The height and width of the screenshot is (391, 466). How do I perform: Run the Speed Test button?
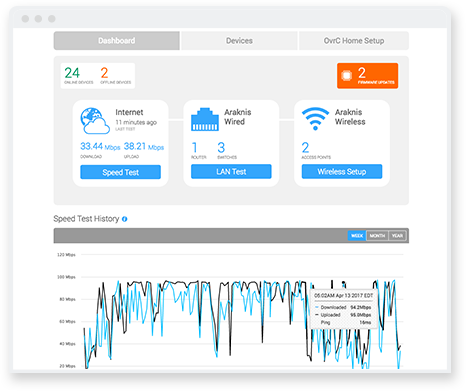pos(120,172)
